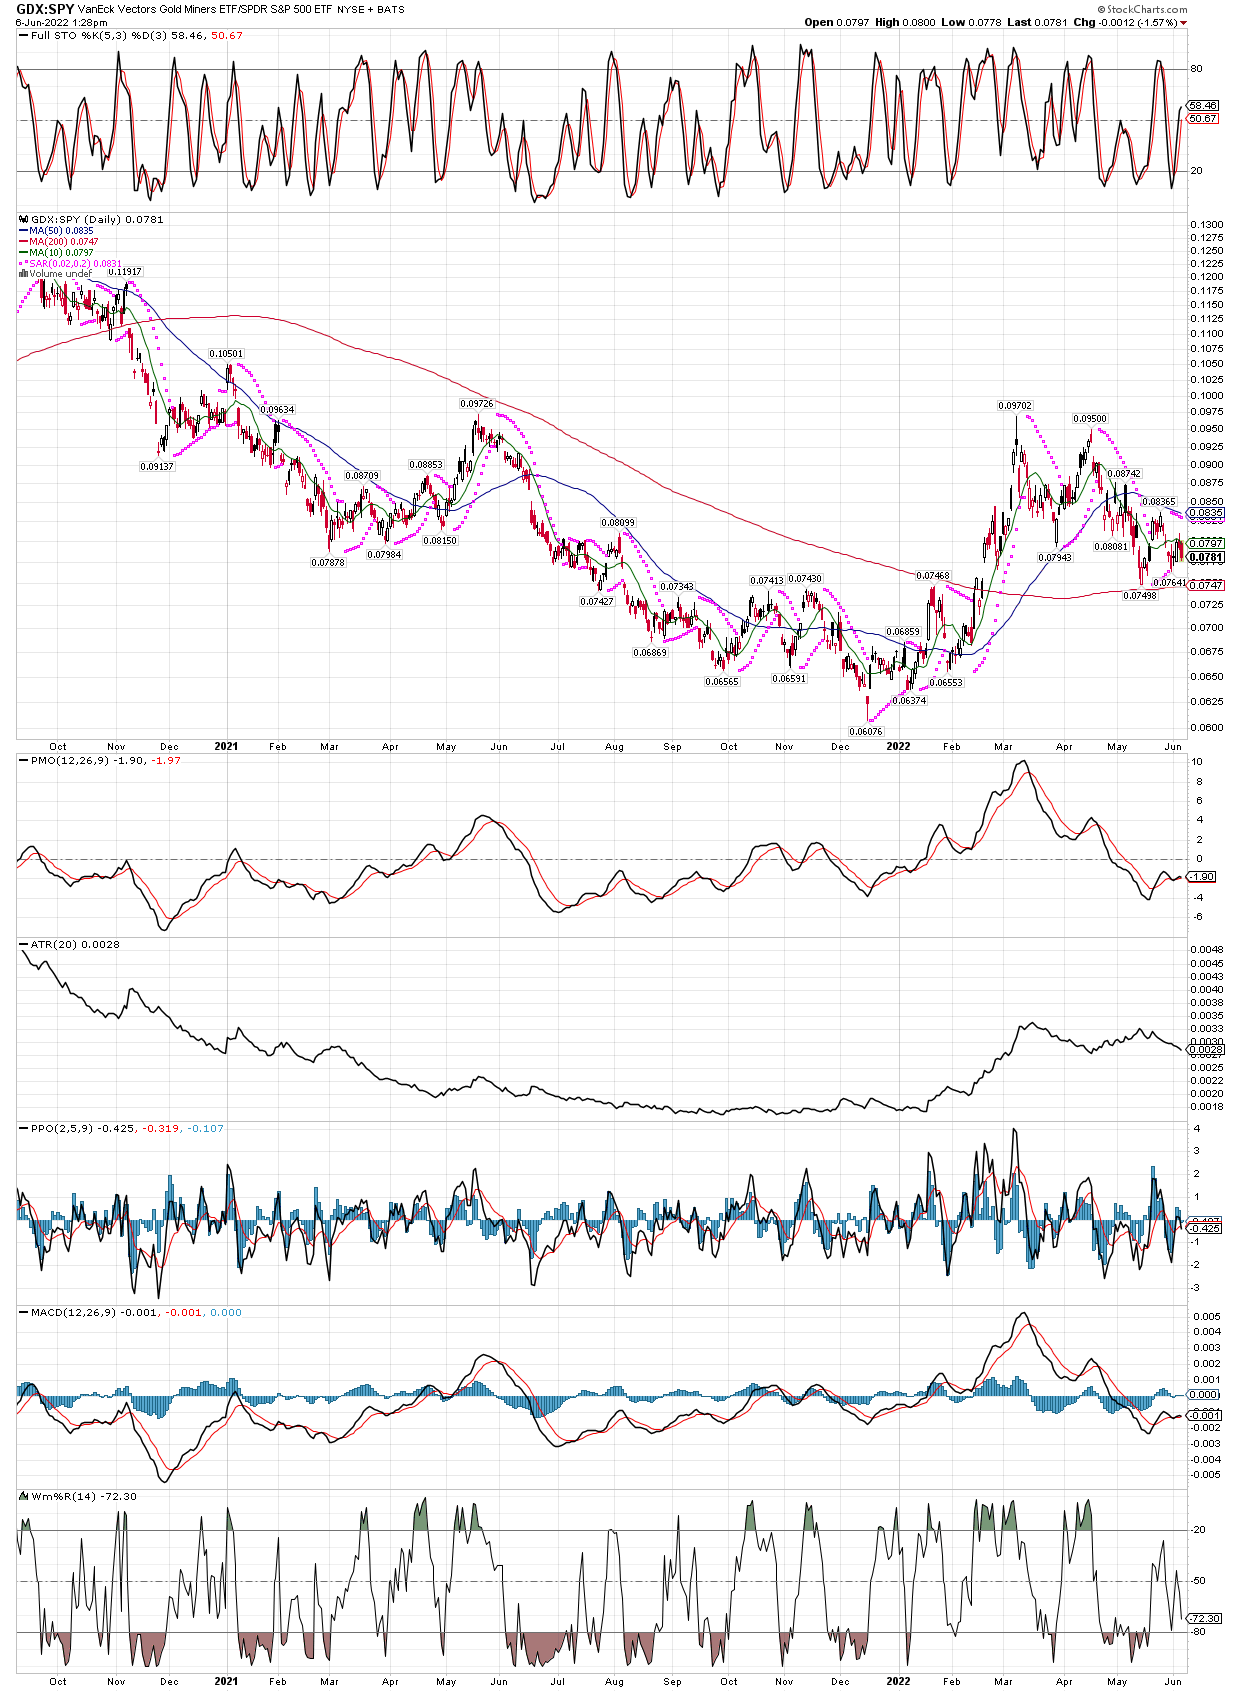
Task: Click the green line marker for MA(10)
Action: pos(24,253)
